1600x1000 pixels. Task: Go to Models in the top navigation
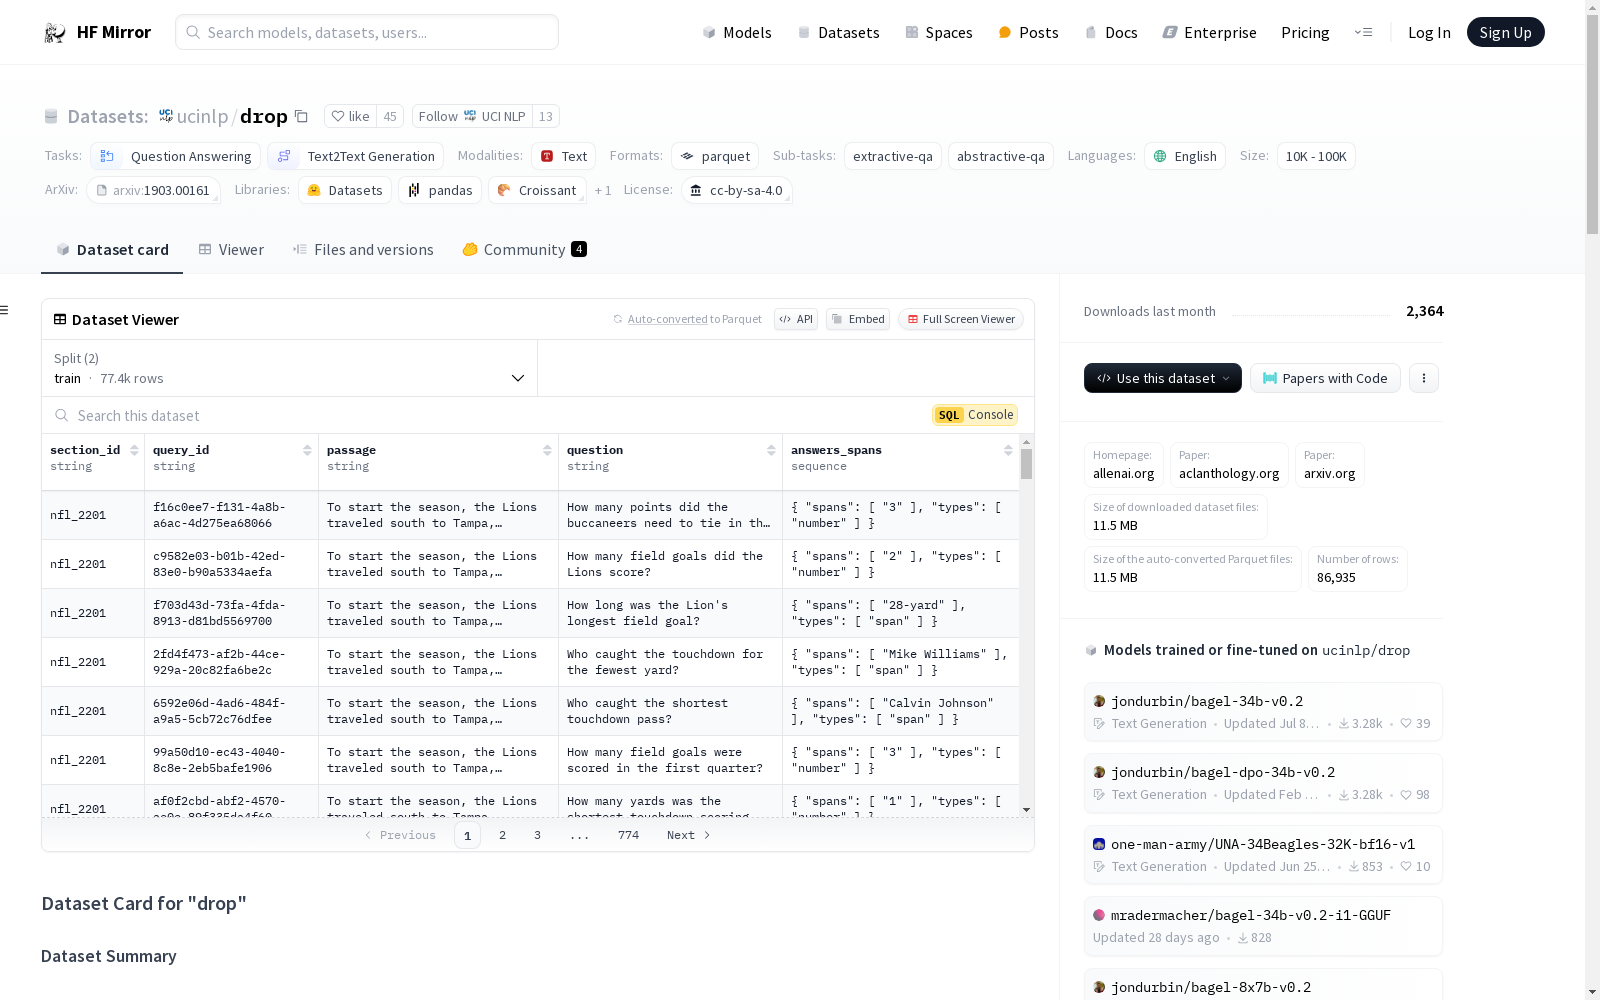pyautogui.click(x=737, y=33)
